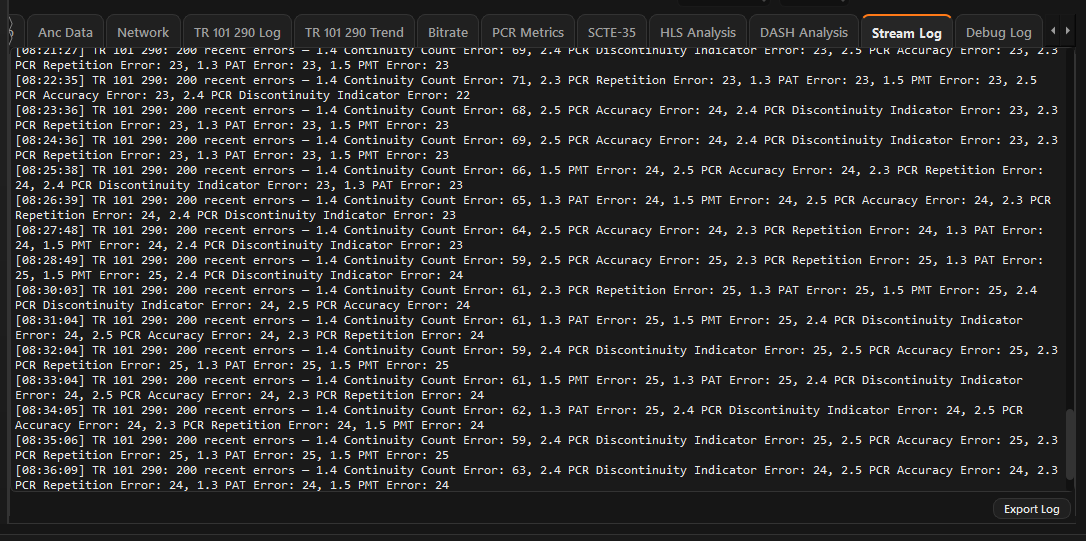Switch to the DASH Analysis tab

pos(804,32)
